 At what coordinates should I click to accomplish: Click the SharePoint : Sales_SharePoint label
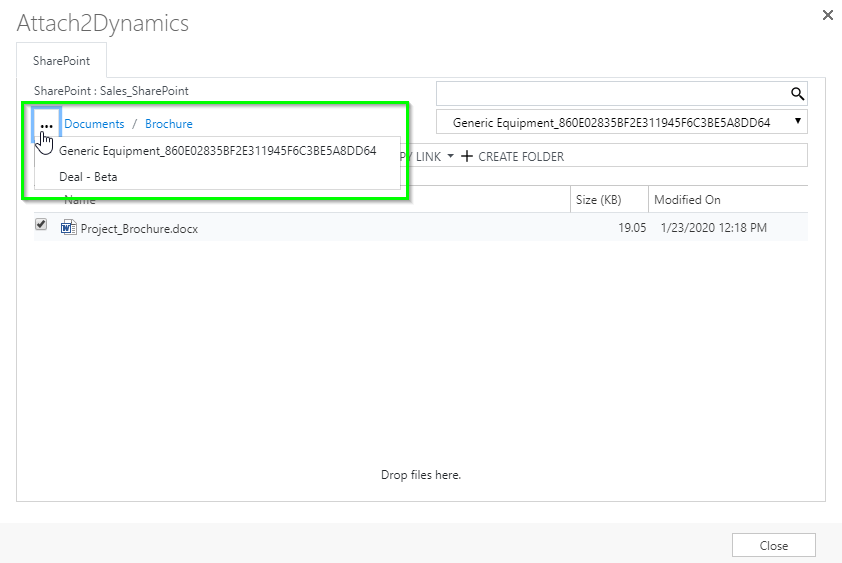click(x=111, y=91)
